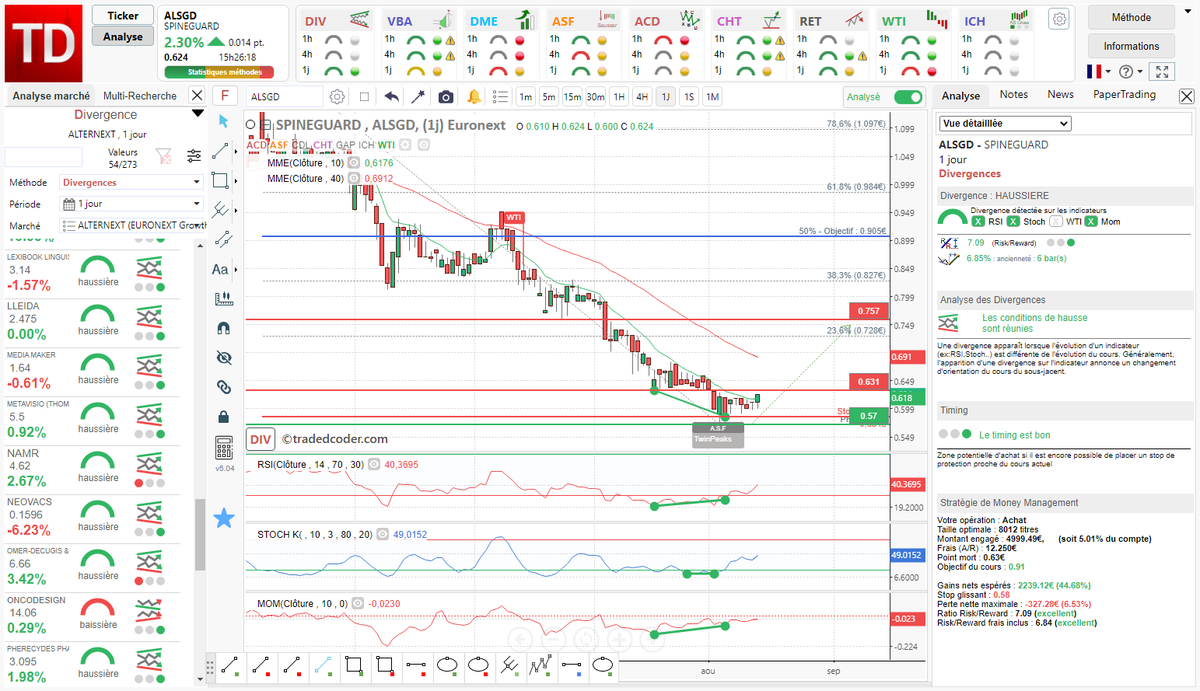Select the 4H timeframe
Viewport: 1200px width, 691px height.
(x=642, y=97)
